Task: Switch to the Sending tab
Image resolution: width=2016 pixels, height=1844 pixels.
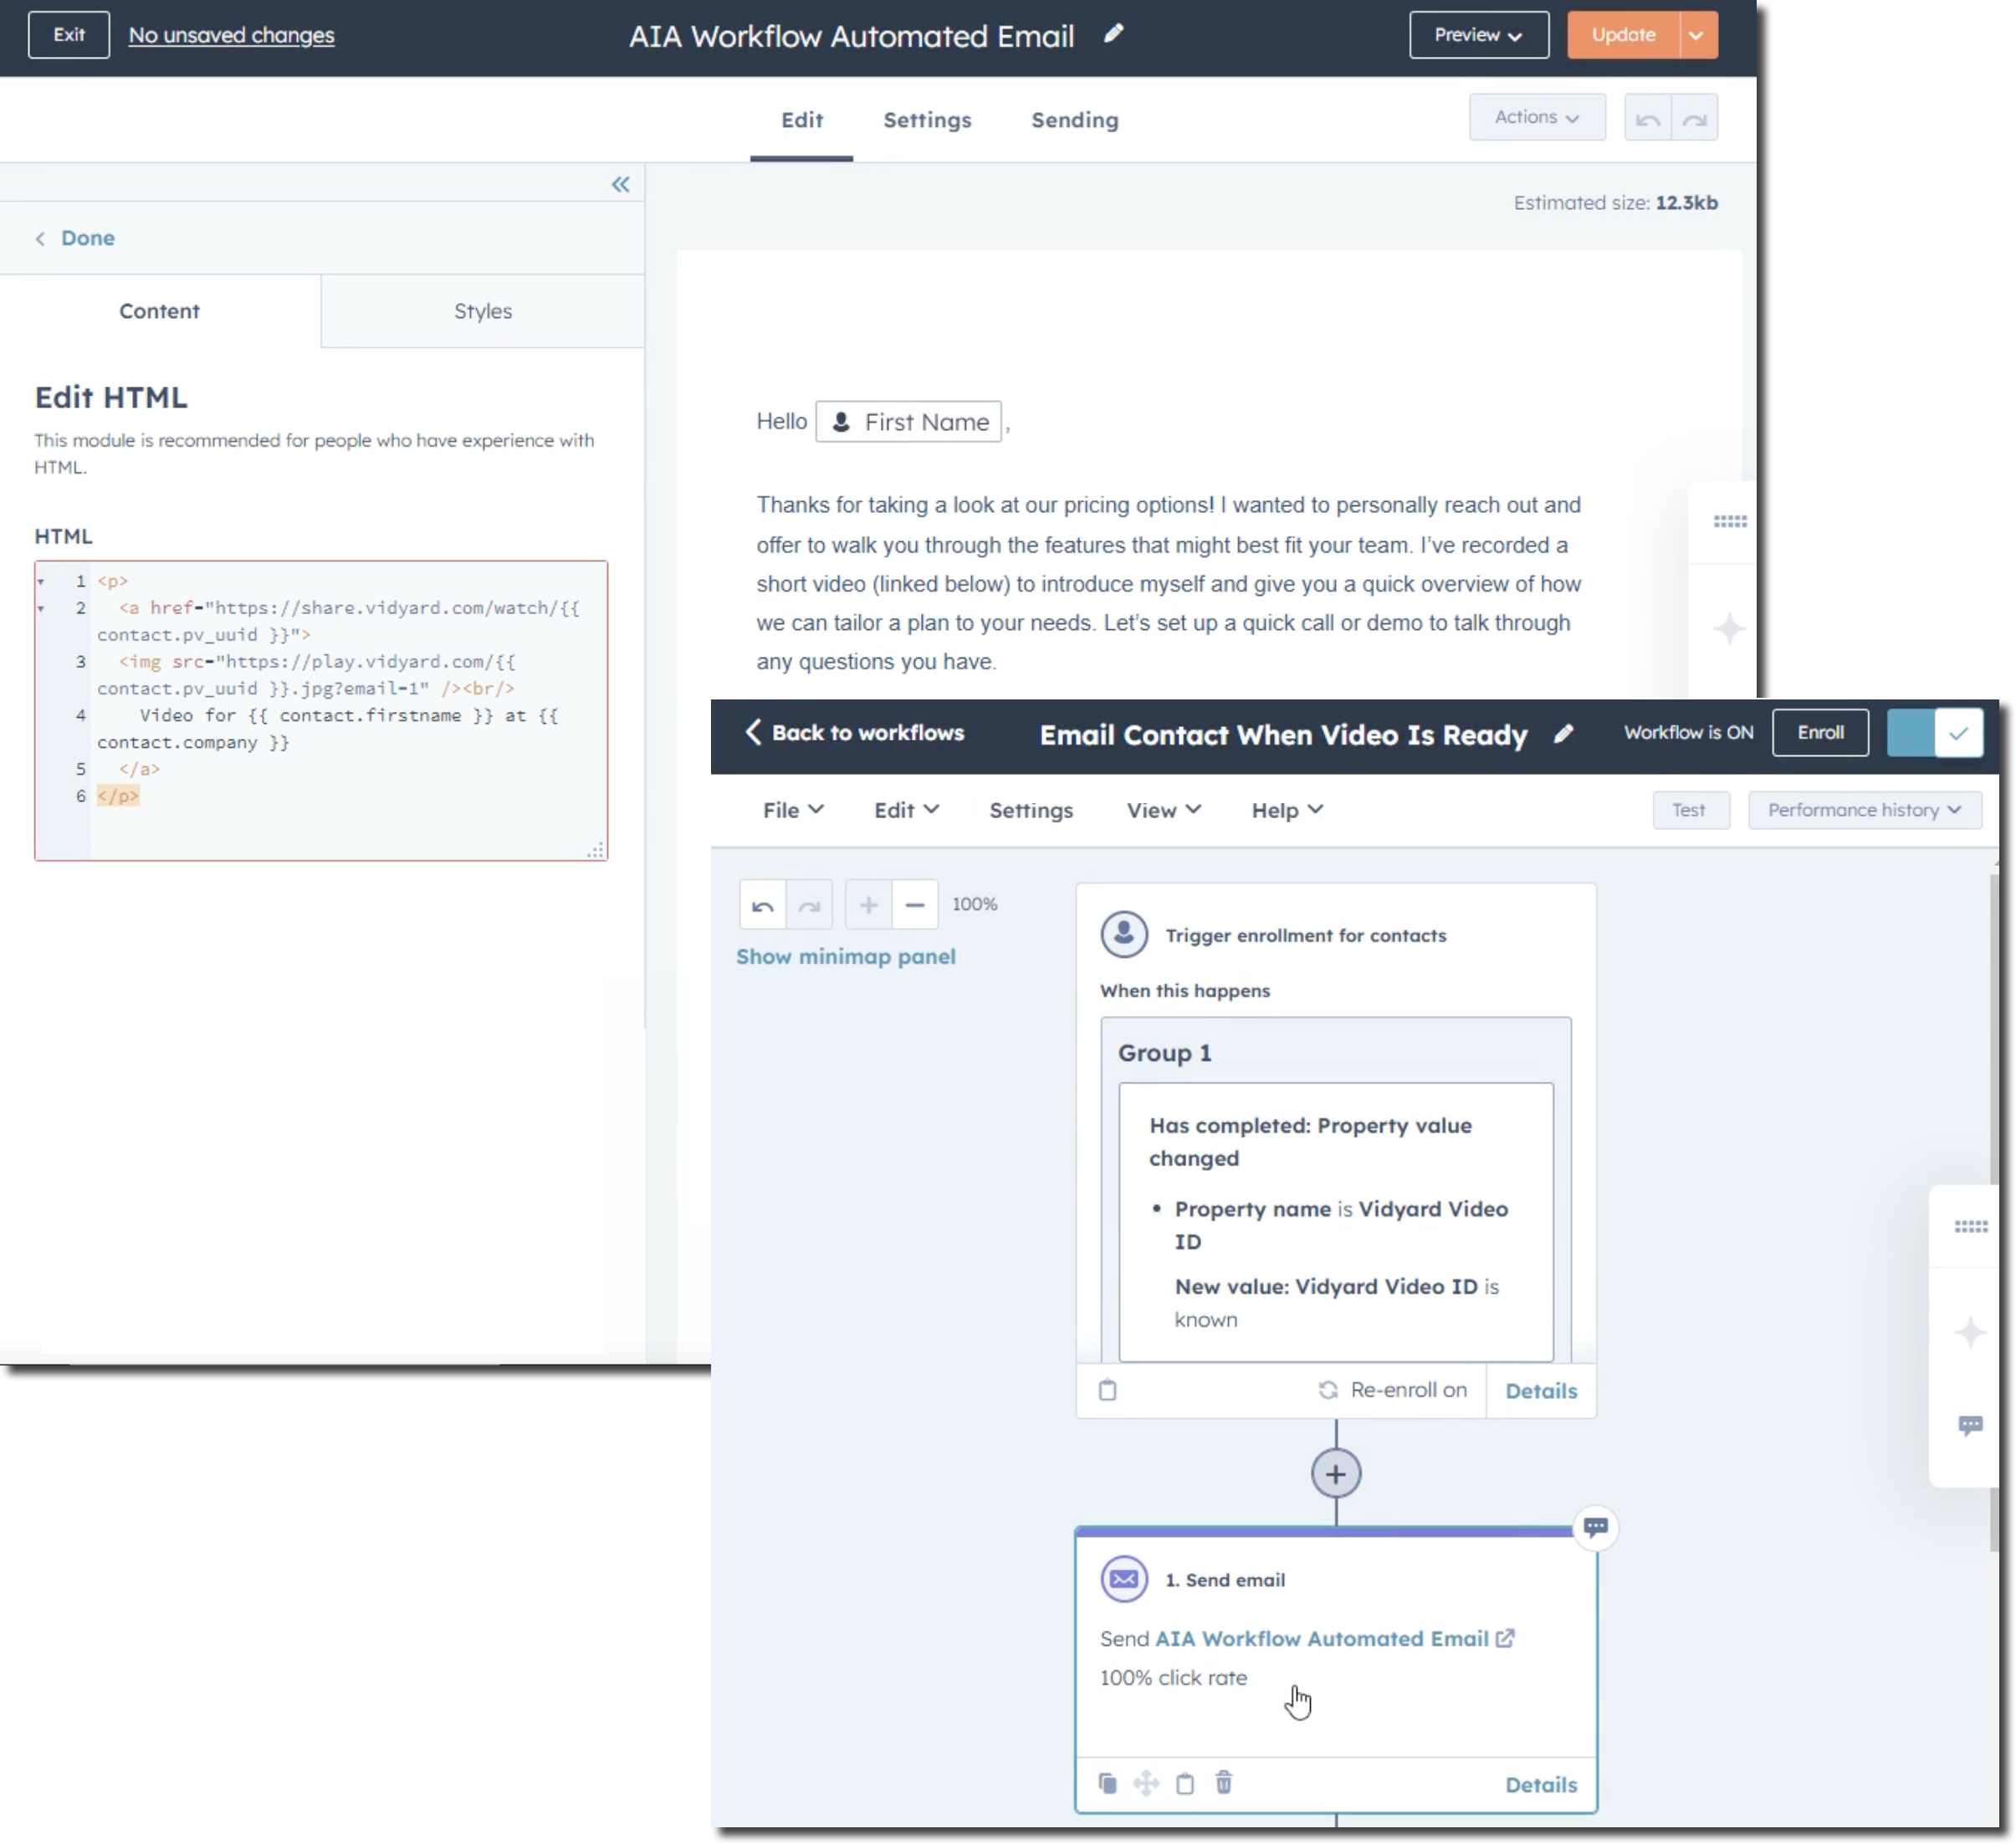Action: [1075, 120]
